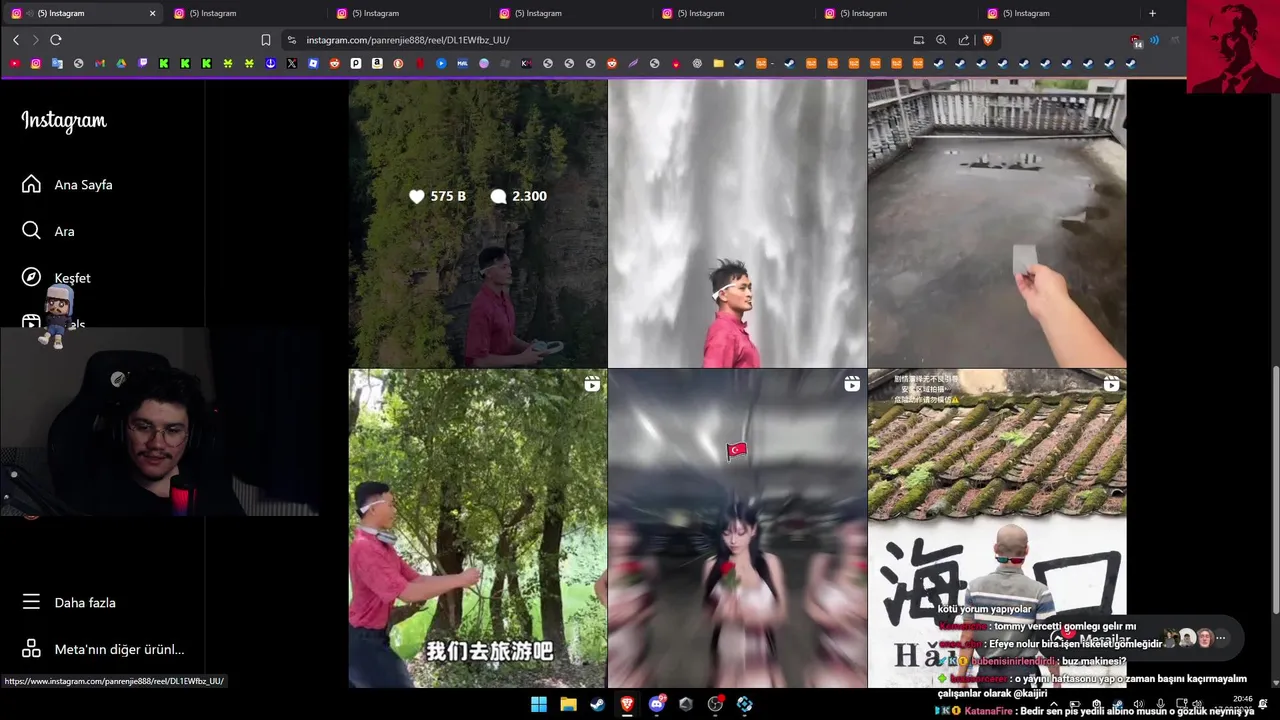The width and height of the screenshot is (1280, 720).
Task: Open yellow folder bookmark
Action: [718, 63]
